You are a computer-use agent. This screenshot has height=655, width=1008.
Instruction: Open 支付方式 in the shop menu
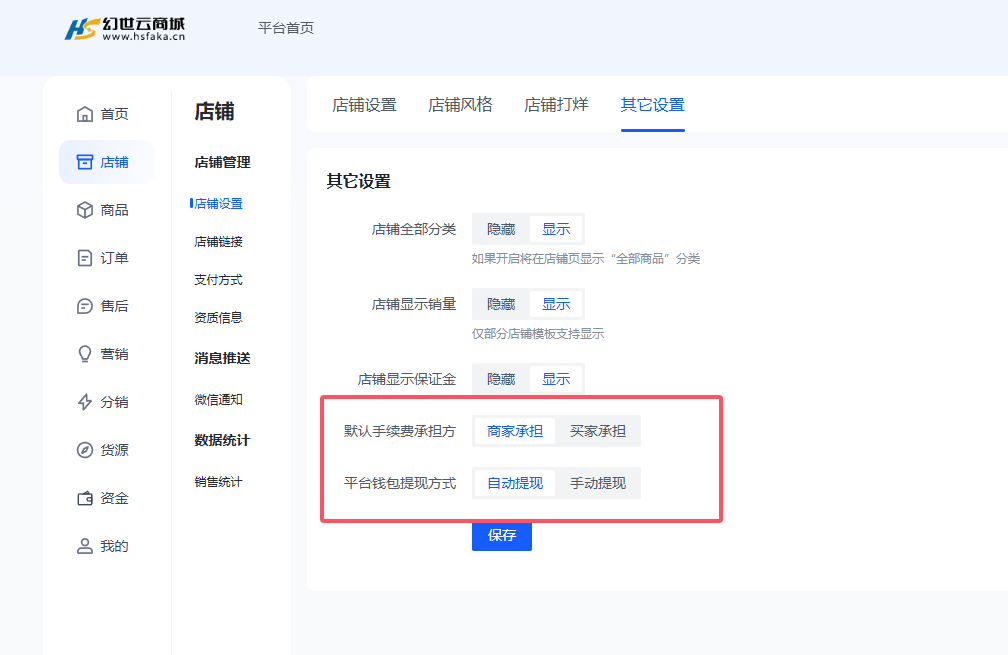[x=218, y=279]
